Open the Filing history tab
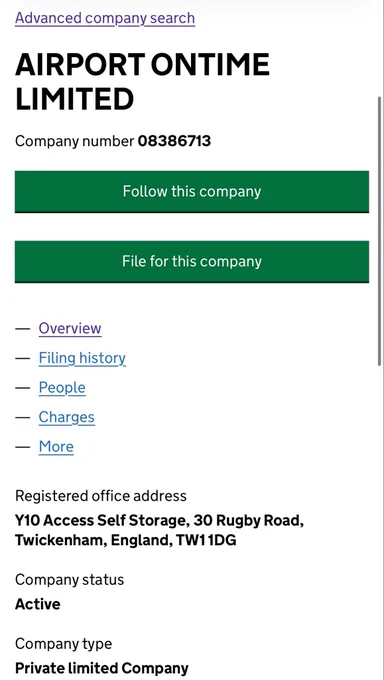Viewport: 384px width, 680px height. tap(82, 358)
